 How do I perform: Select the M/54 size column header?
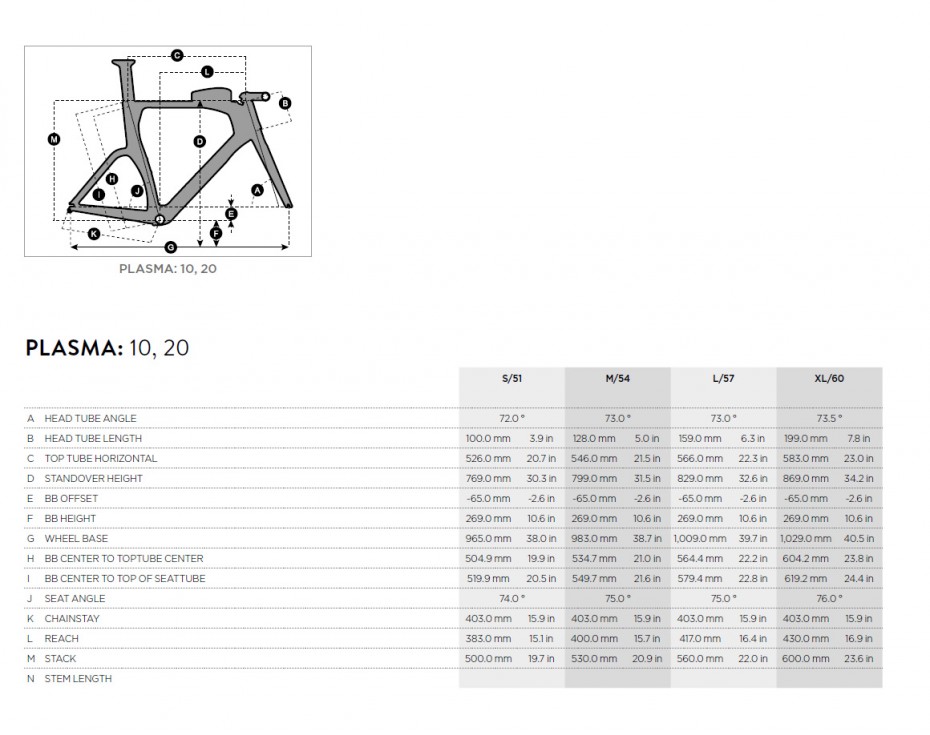point(617,378)
